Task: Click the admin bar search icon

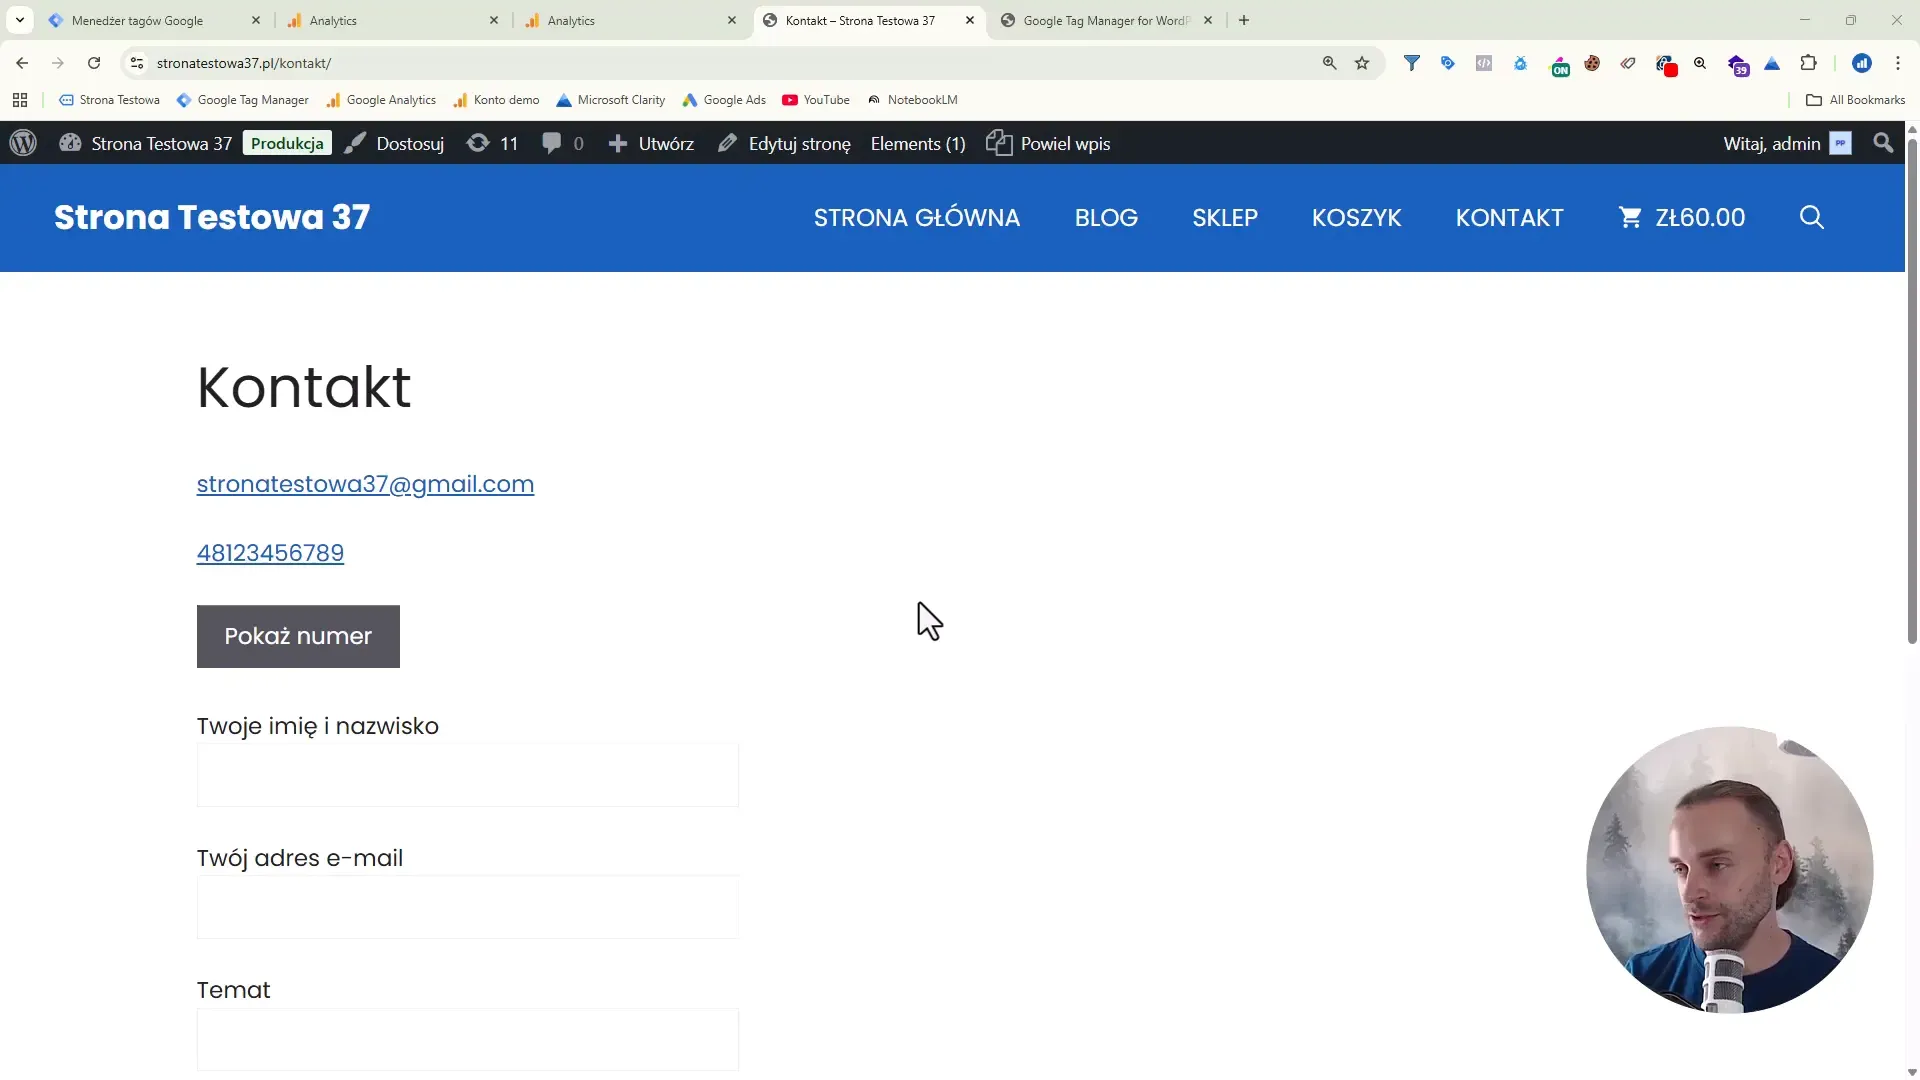Action: coord(1883,143)
